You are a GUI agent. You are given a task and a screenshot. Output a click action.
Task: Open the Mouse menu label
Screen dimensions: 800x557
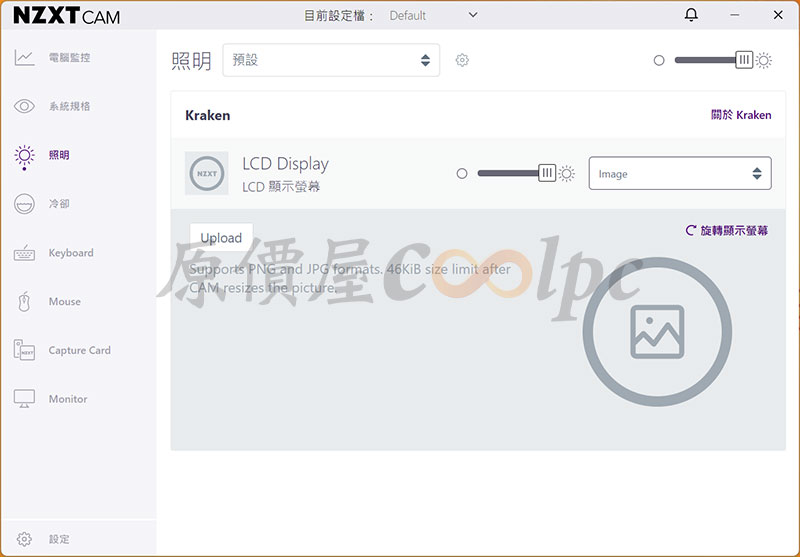coord(65,301)
